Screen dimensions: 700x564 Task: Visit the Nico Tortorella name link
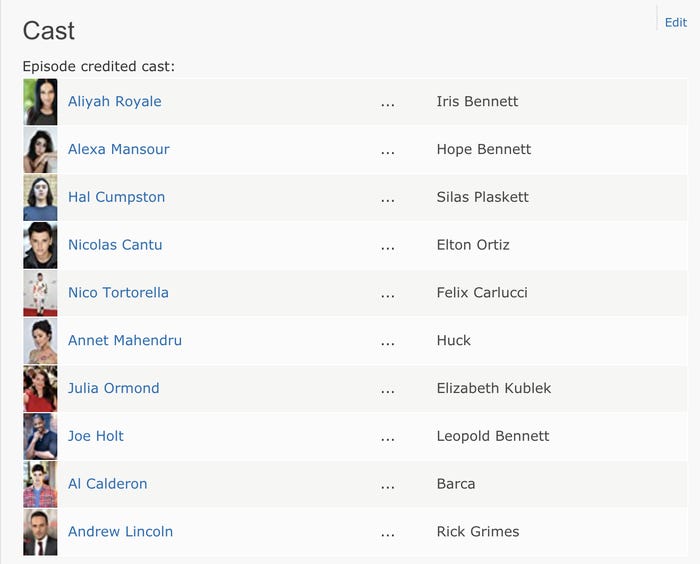(x=118, y=293)
